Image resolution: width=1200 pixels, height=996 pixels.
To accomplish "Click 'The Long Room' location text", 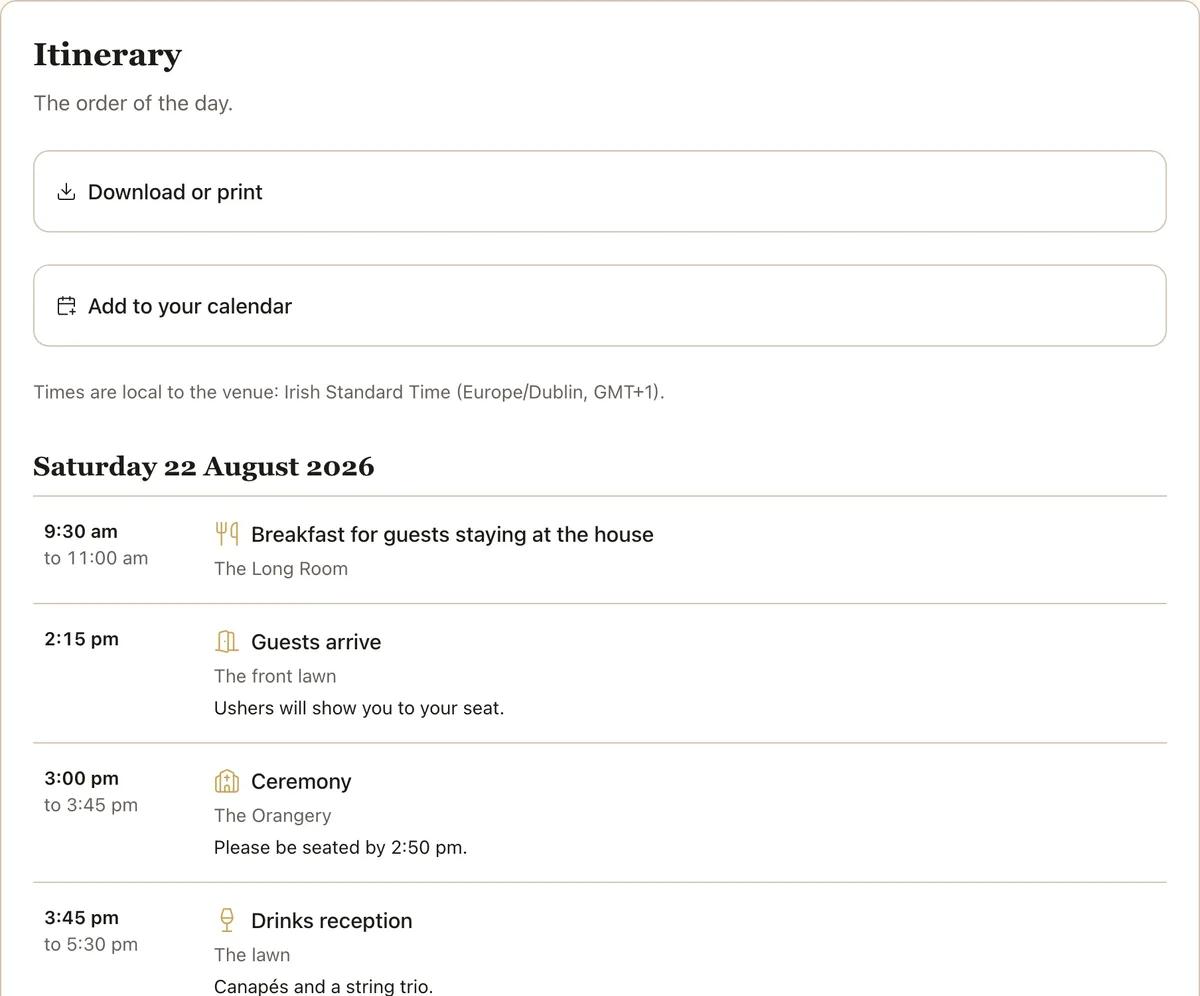I will [x=281, y=568].
